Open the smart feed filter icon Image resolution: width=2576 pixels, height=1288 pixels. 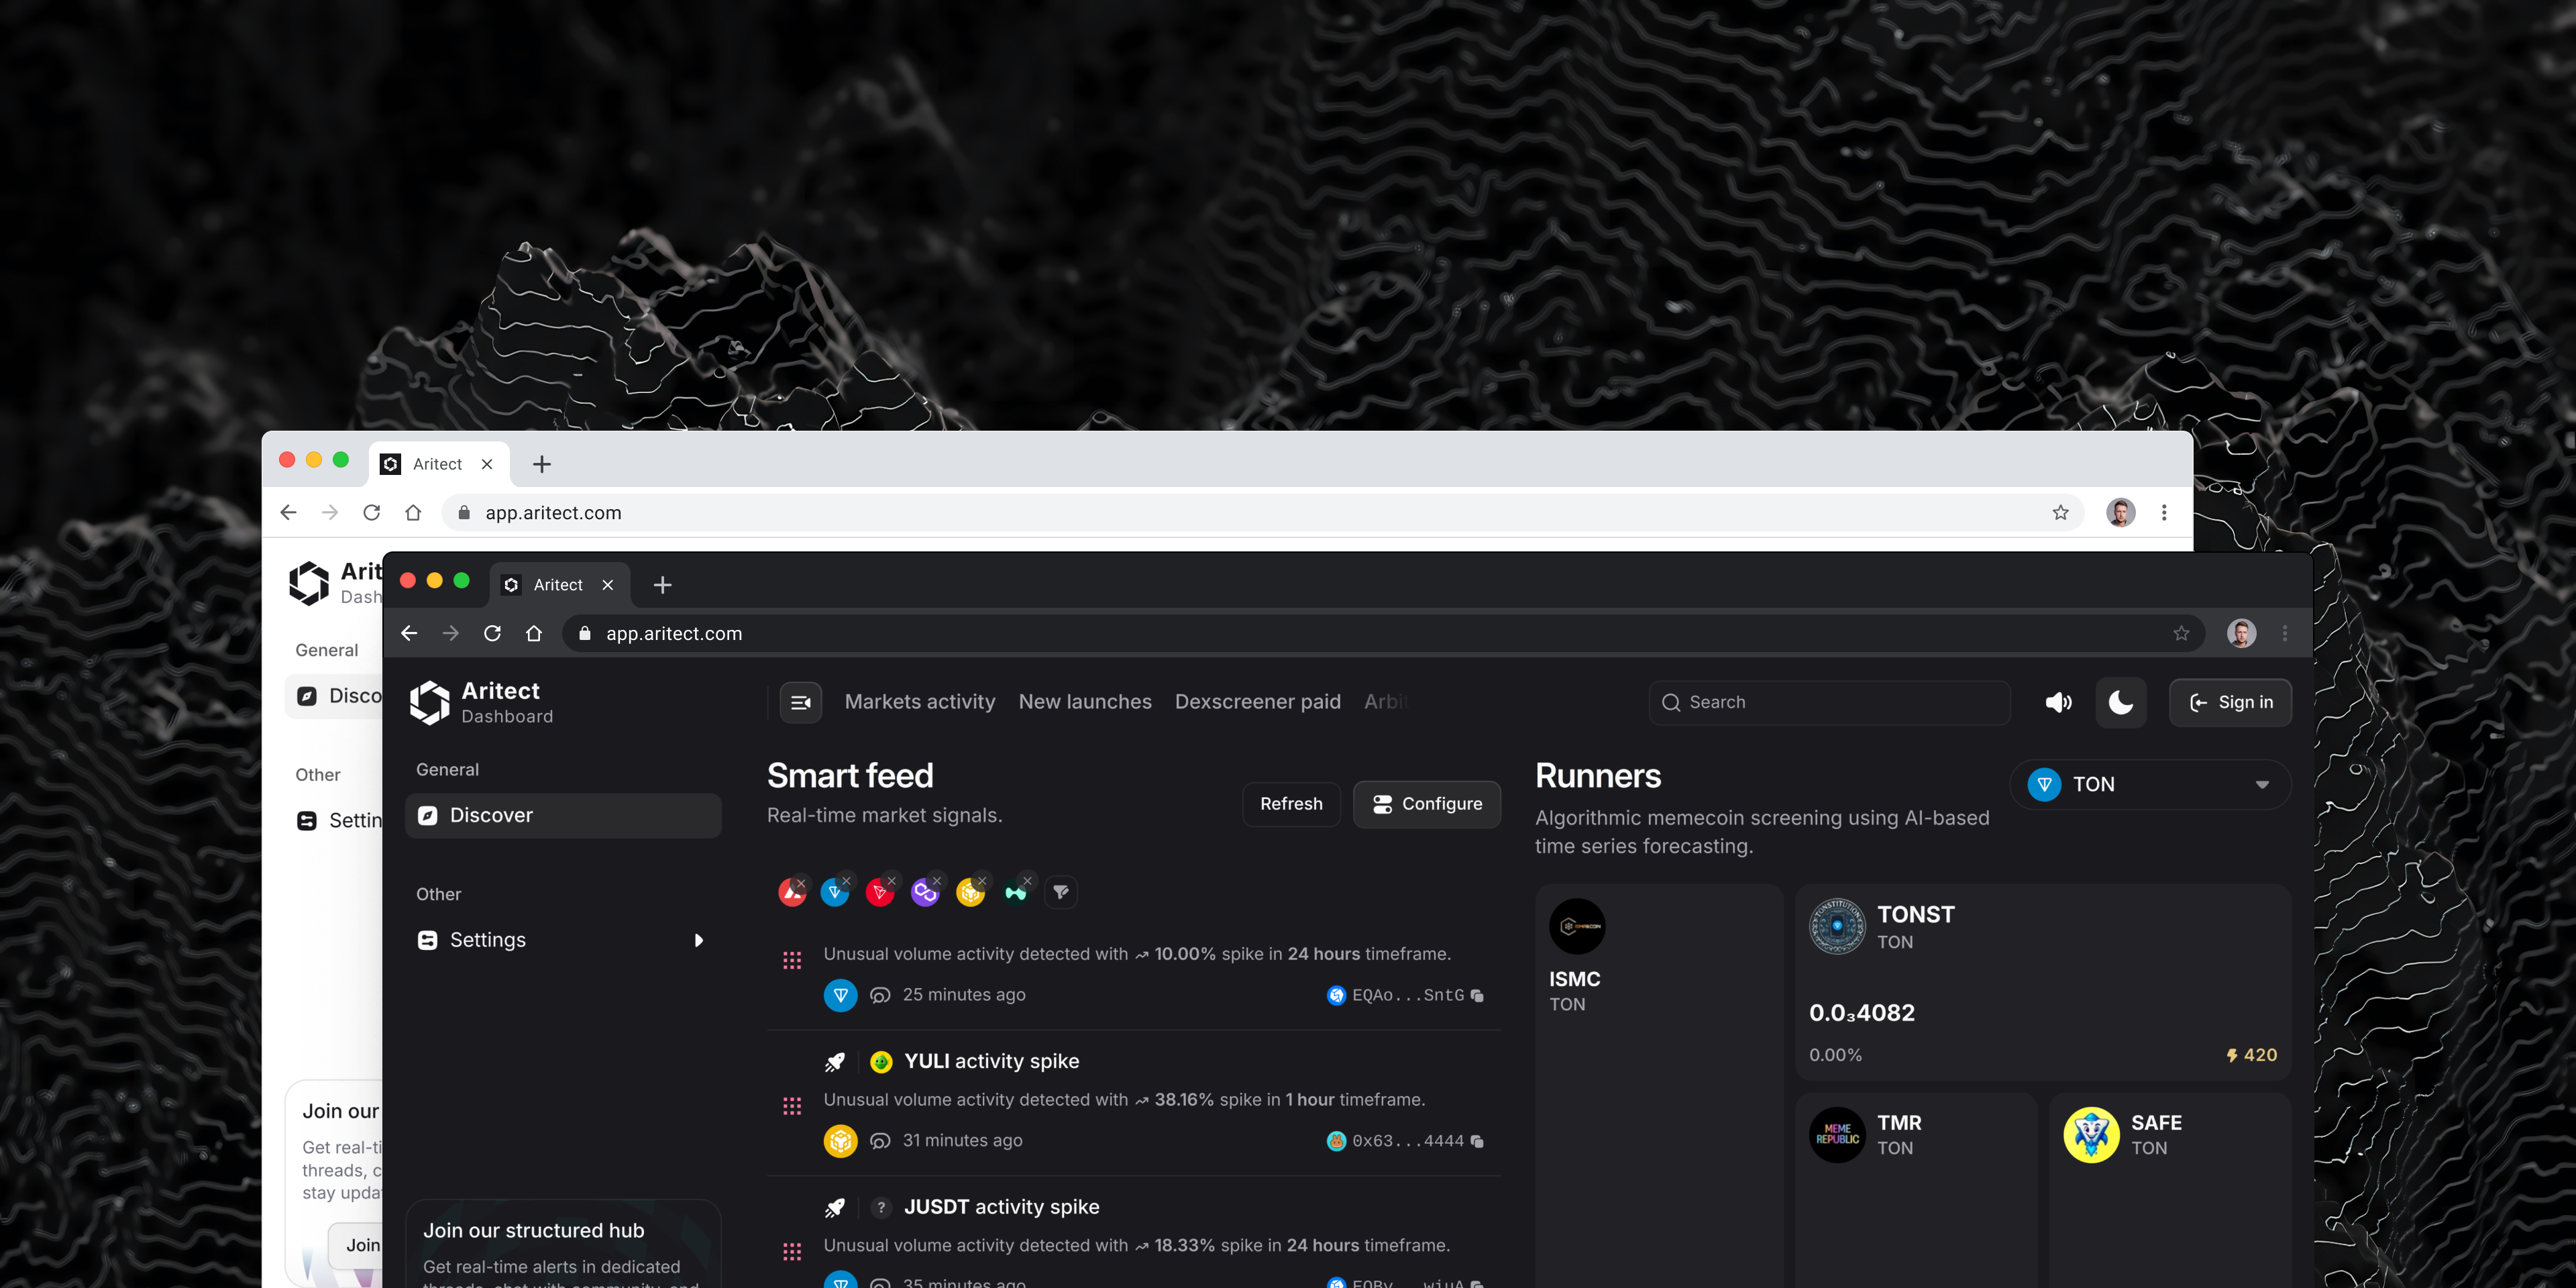tap(1061, 891)
